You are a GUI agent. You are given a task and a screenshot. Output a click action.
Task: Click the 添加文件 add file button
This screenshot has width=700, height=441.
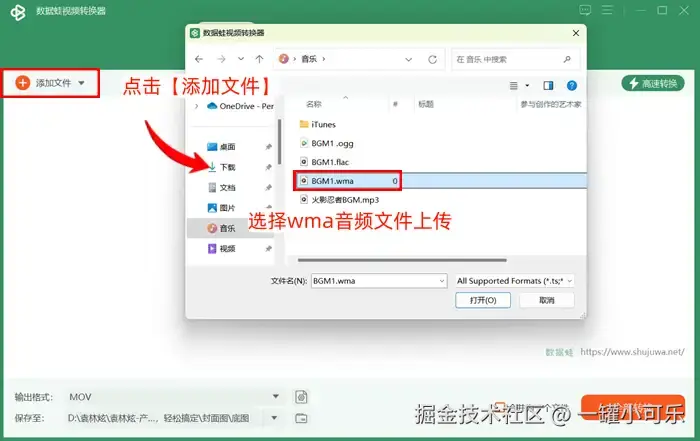(50, 83)
